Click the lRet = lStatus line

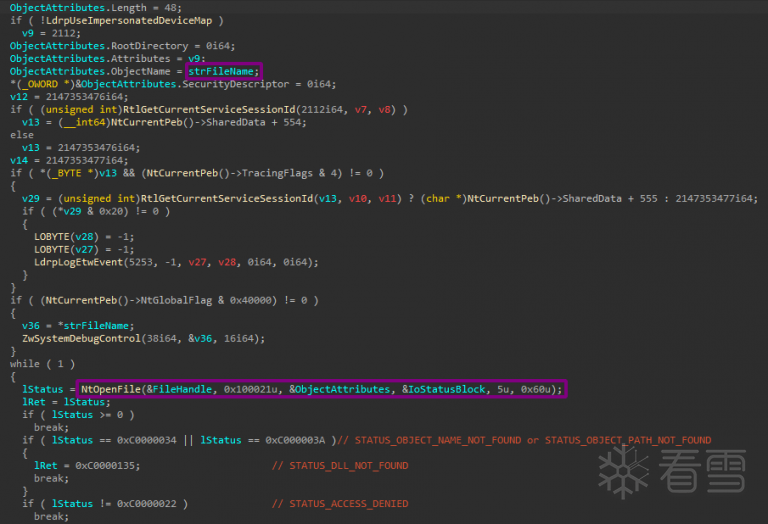pos(66,403)
